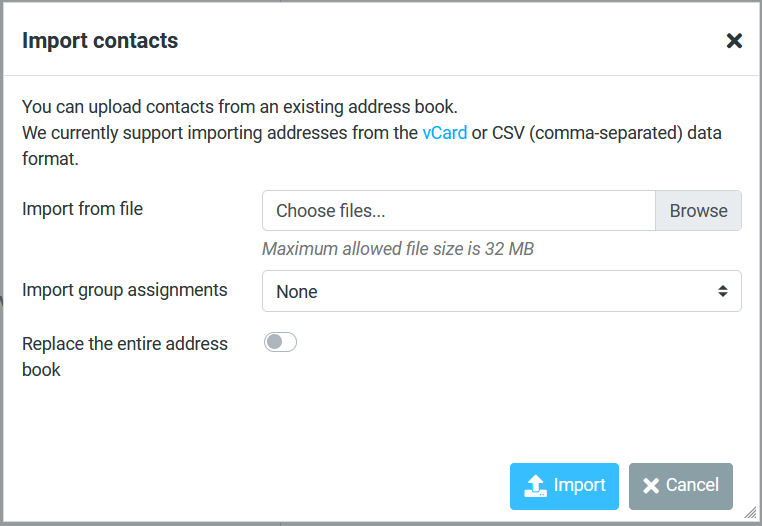
Task: Click the upload icon on Import button
Action: pyautogui.click(x=536, y=486)
